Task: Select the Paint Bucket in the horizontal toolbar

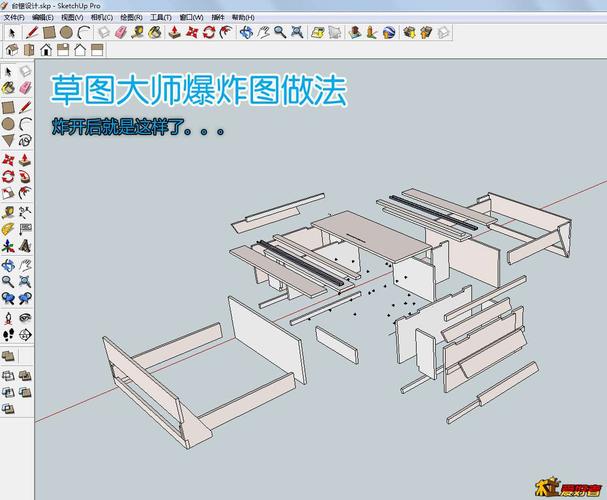Action: click(154, 33)
